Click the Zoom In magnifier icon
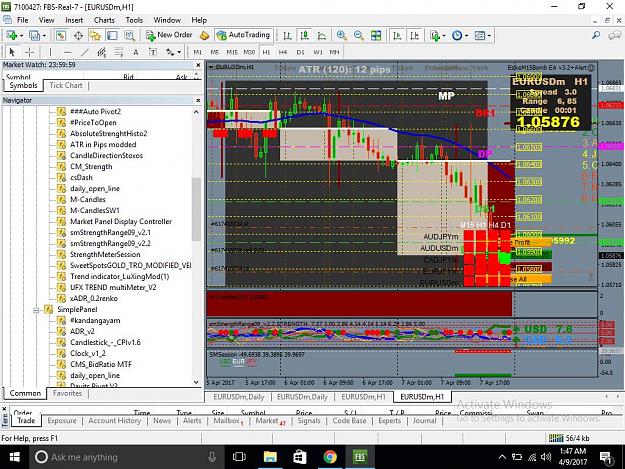625x469 pixels. 342,35
